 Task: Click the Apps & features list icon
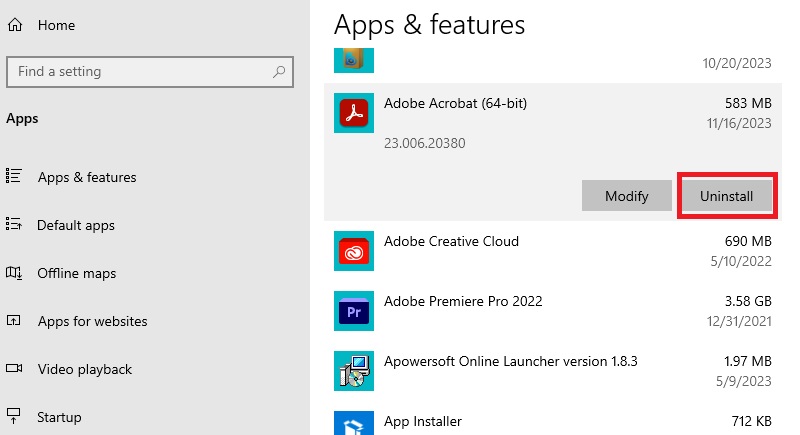pos(14,176)
